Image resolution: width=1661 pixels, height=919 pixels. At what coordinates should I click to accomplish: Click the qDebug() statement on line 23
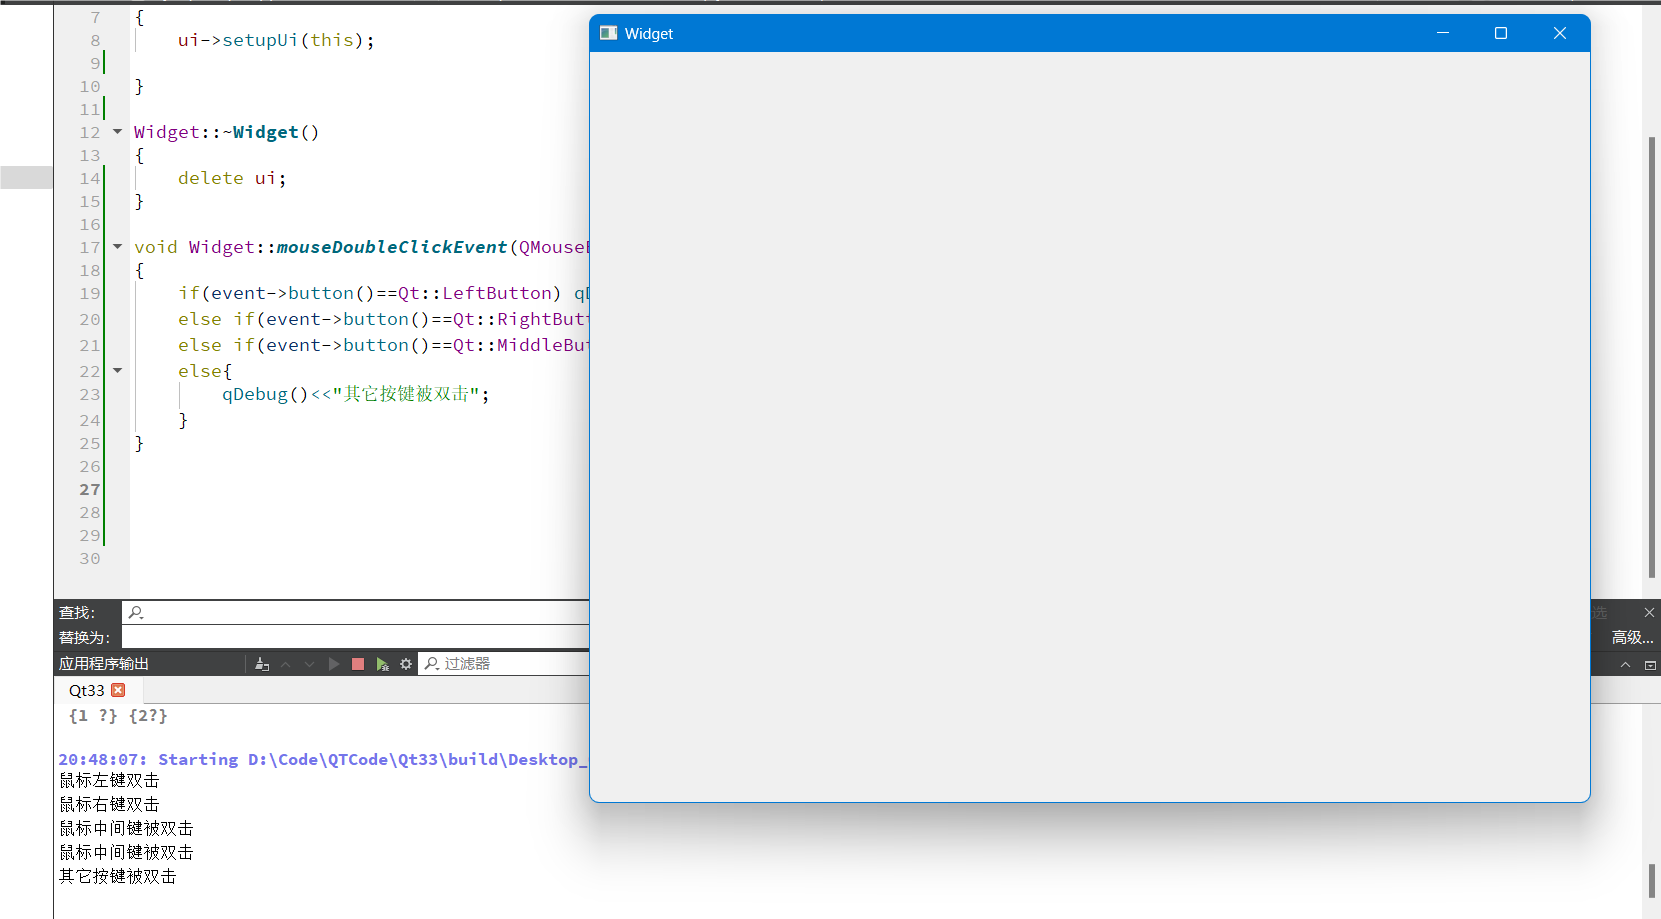pos(356,394)
